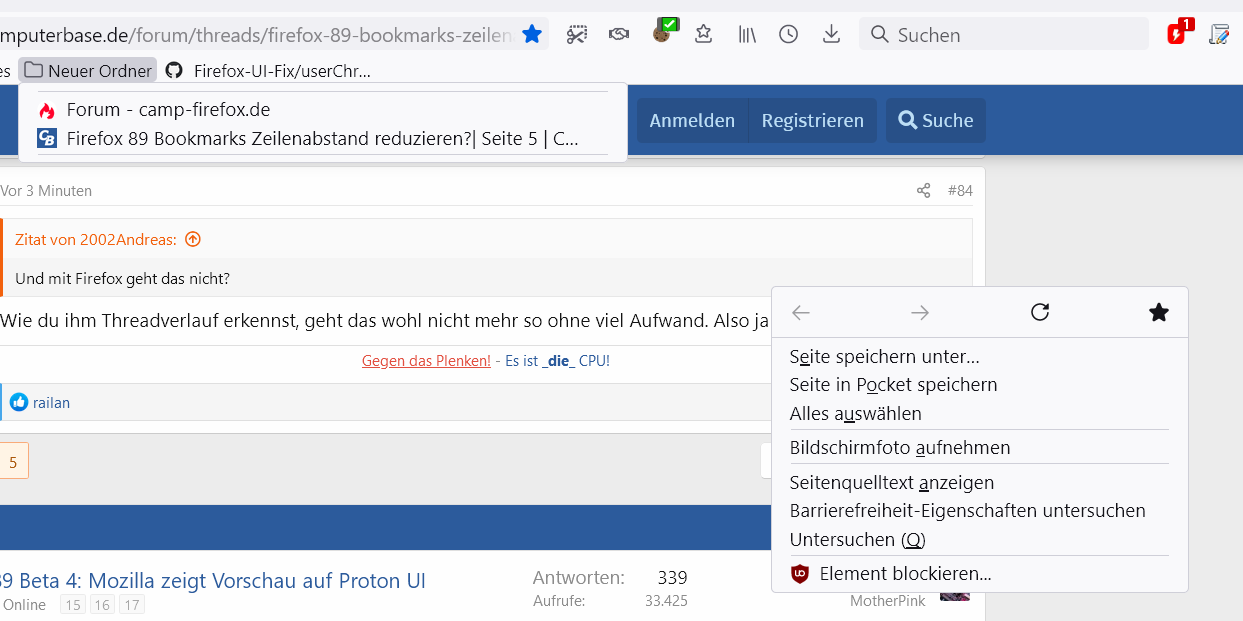Select 'Element blockieren…' uBlock entry

tap(905, 574)
